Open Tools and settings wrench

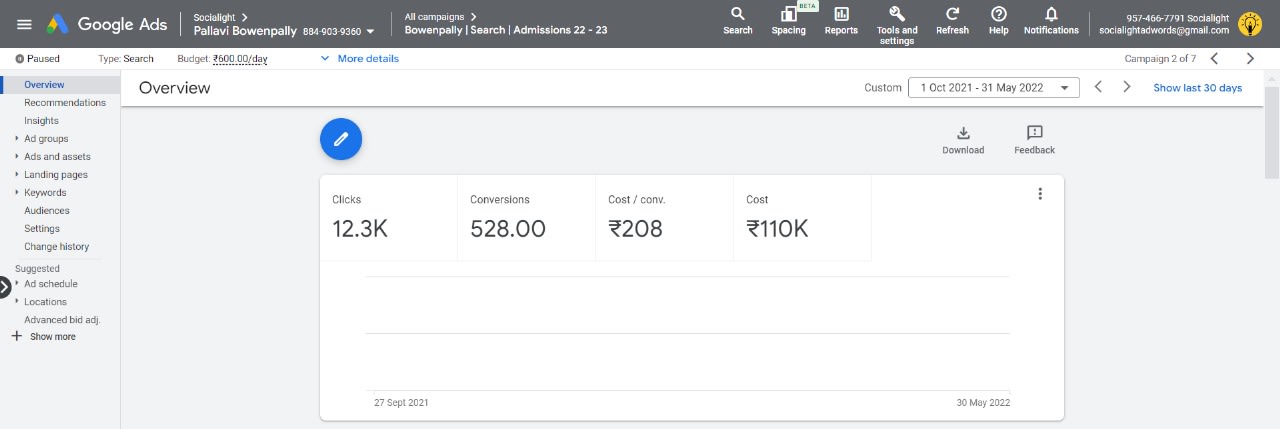click(897, 14)
